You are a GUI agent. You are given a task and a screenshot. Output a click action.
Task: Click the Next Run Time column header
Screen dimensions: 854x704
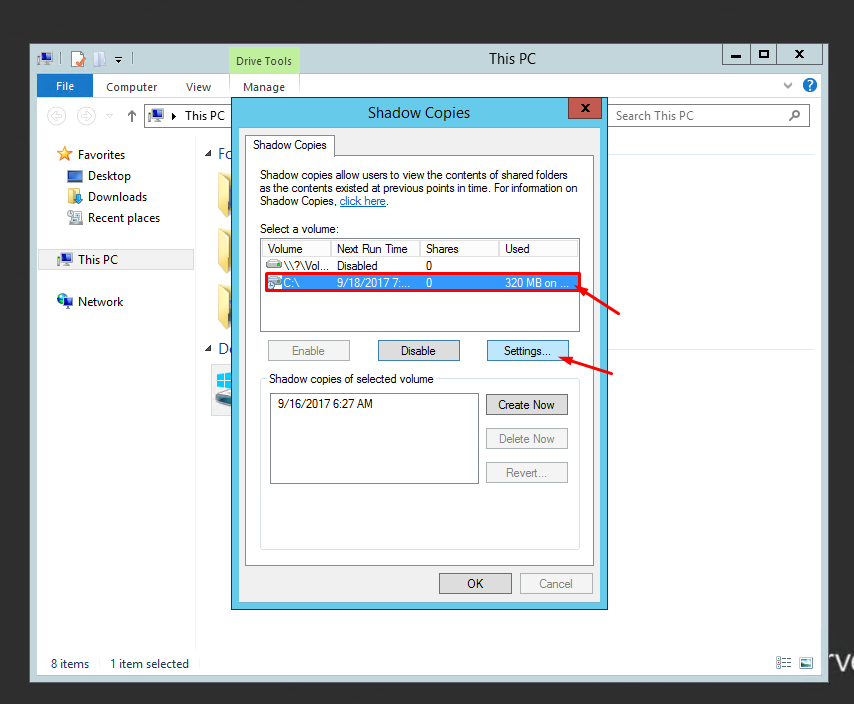(375, 249)
